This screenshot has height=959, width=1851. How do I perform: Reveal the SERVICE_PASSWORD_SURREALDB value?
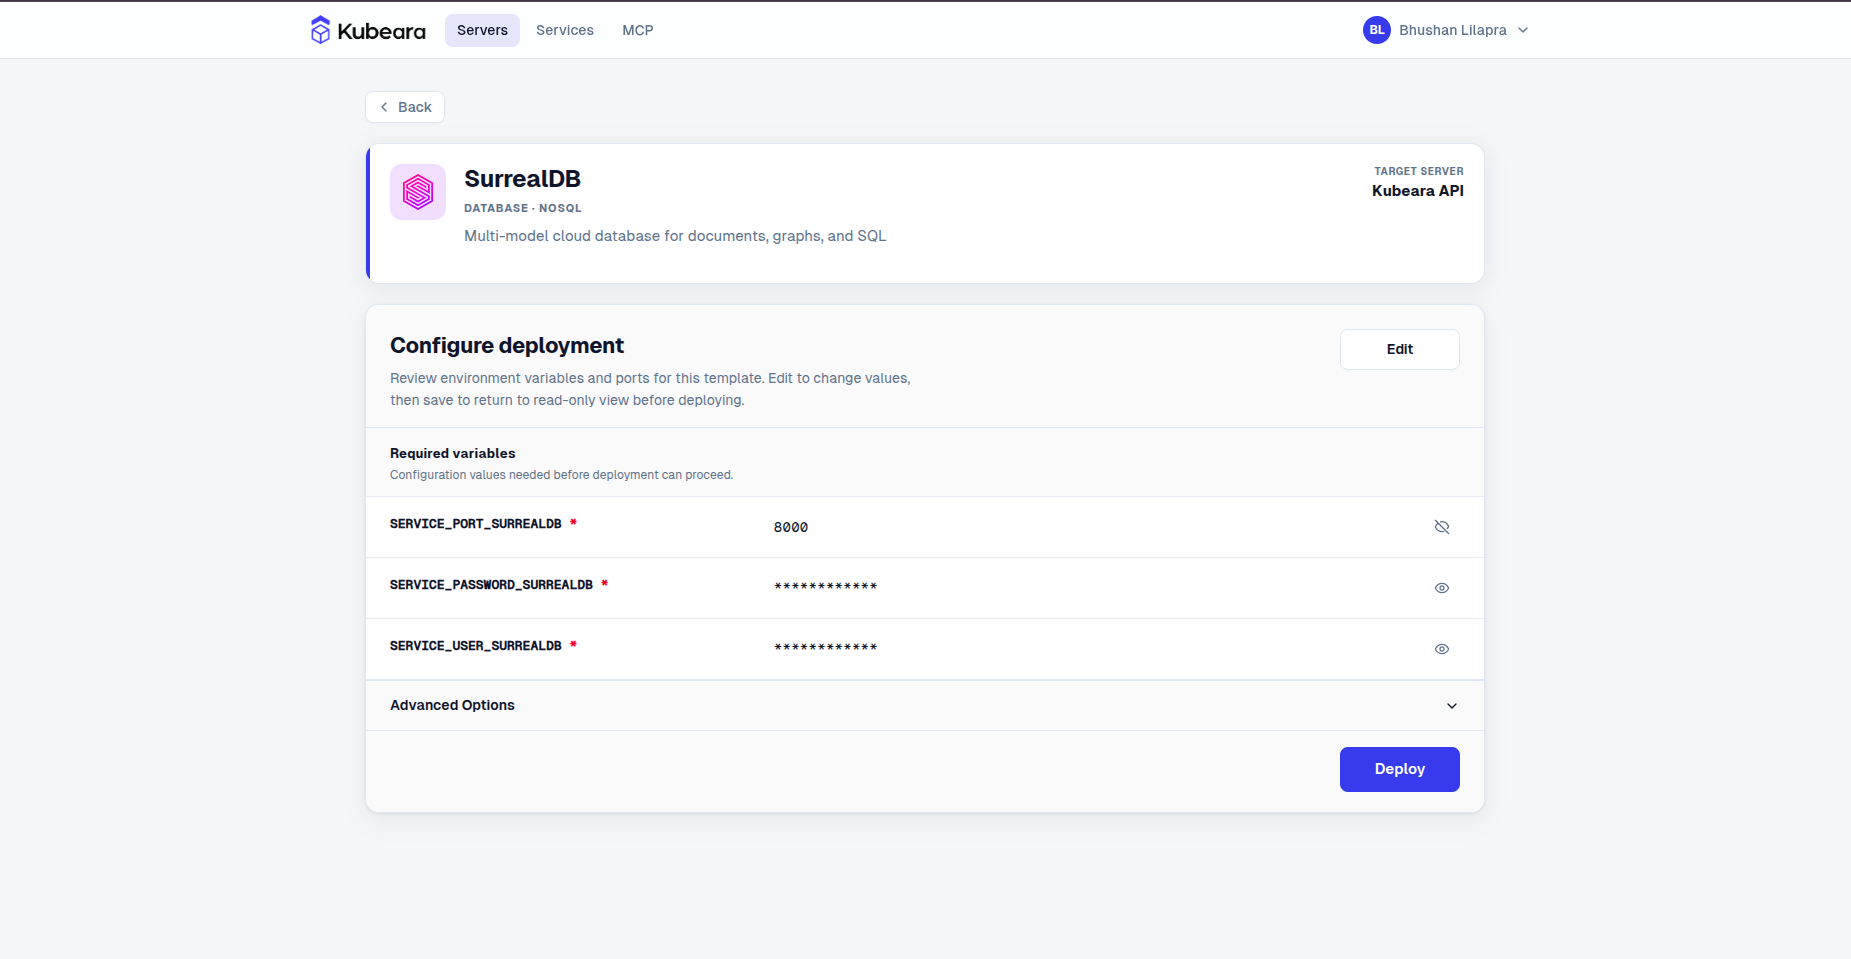pyautogui.click(x=1442, y=588)
